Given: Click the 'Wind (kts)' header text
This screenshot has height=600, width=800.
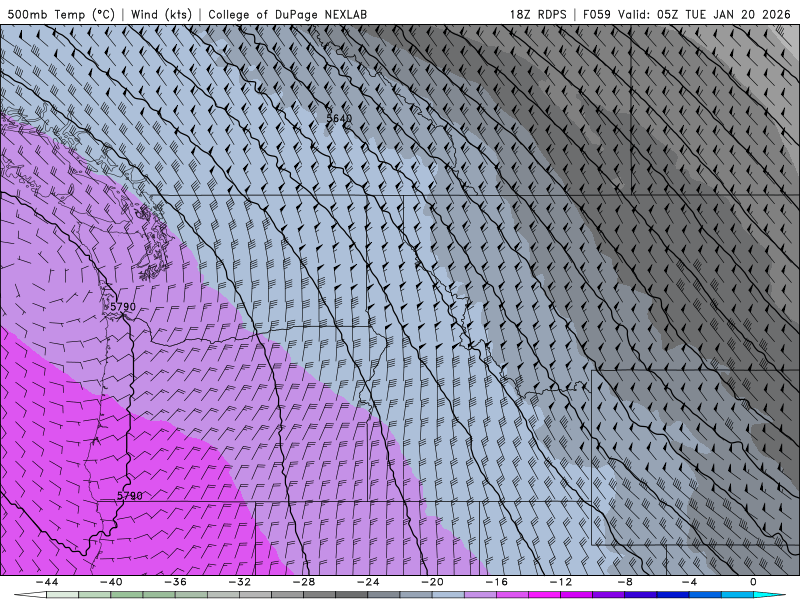Looking at the screenshot, I should pos(161,14).
